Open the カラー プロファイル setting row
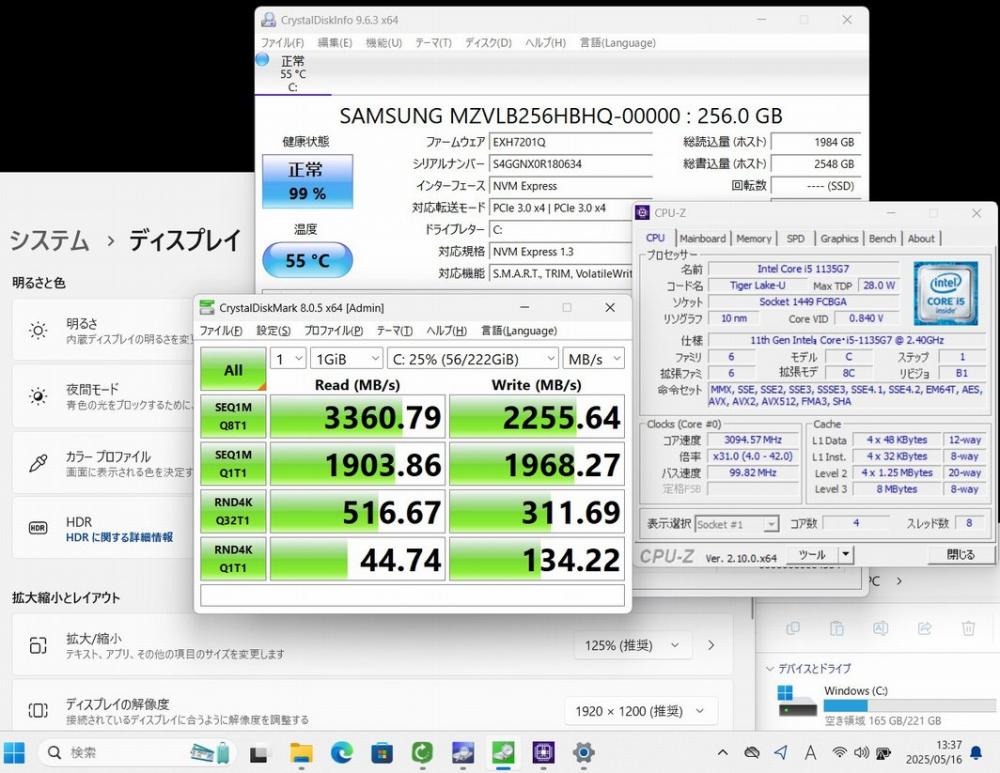 [x=102, y=463]
